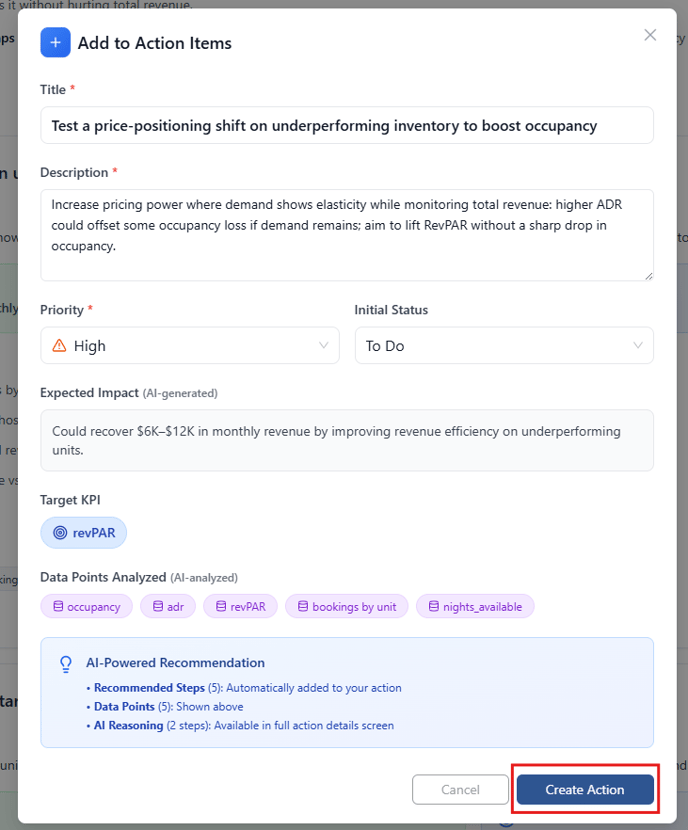Click the Expected Impact text box
The width and height of the screenshot is (688, 830).
pos(346,440)
